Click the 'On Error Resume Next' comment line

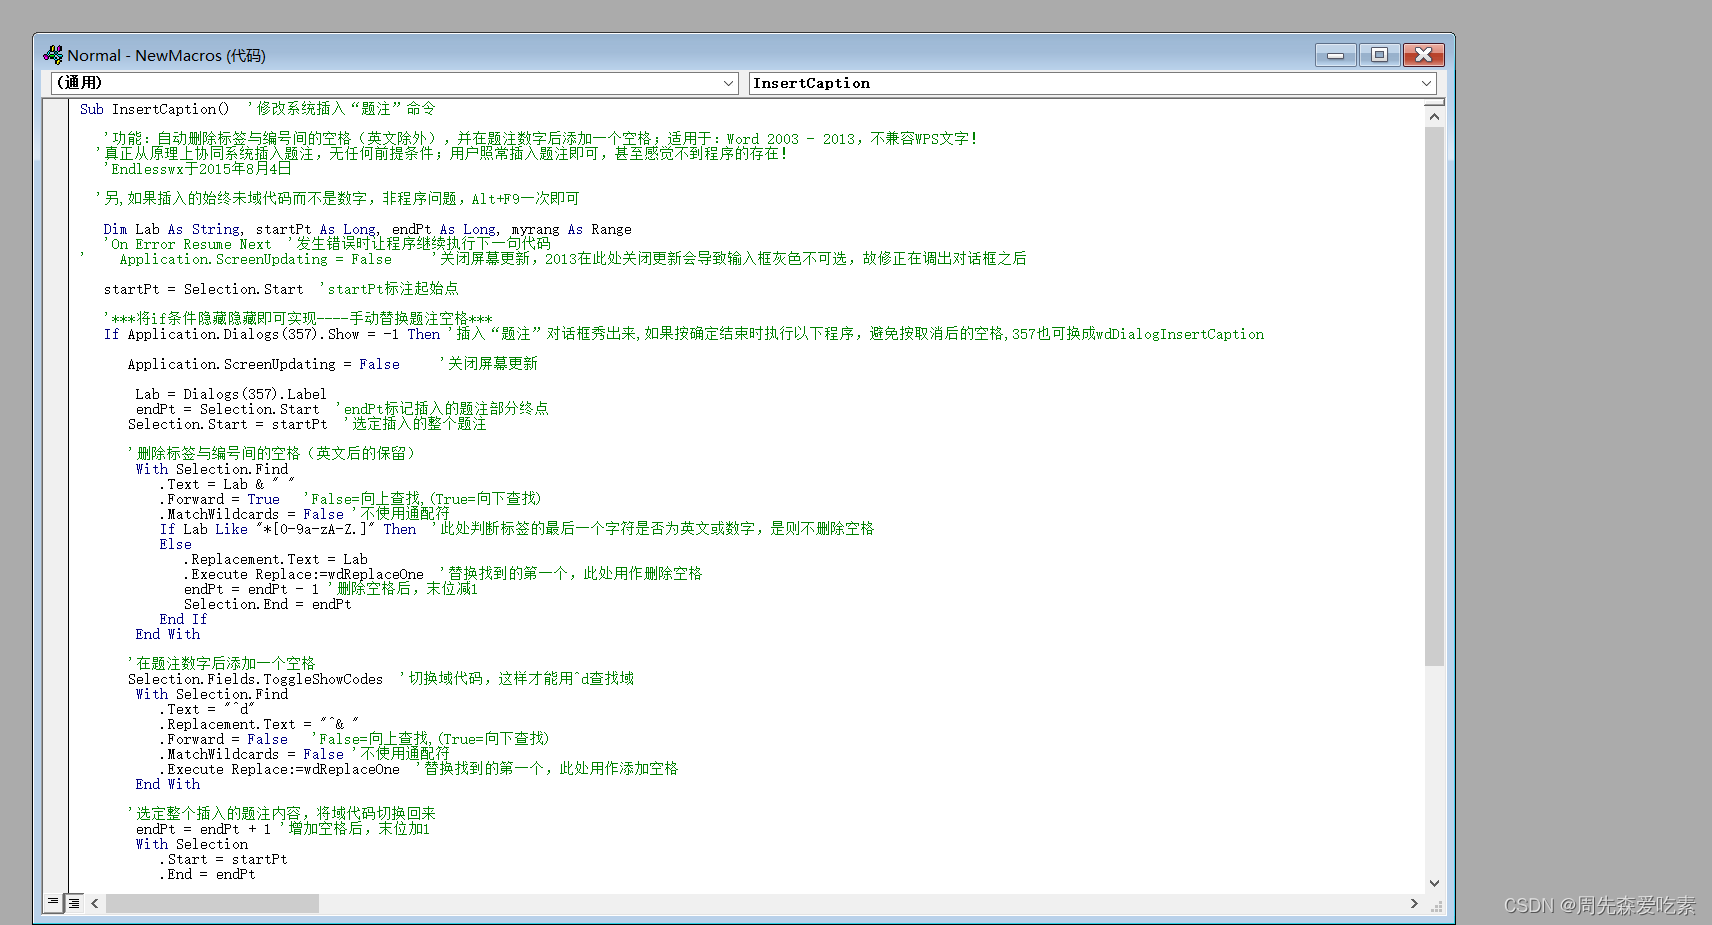pos(326,244)
